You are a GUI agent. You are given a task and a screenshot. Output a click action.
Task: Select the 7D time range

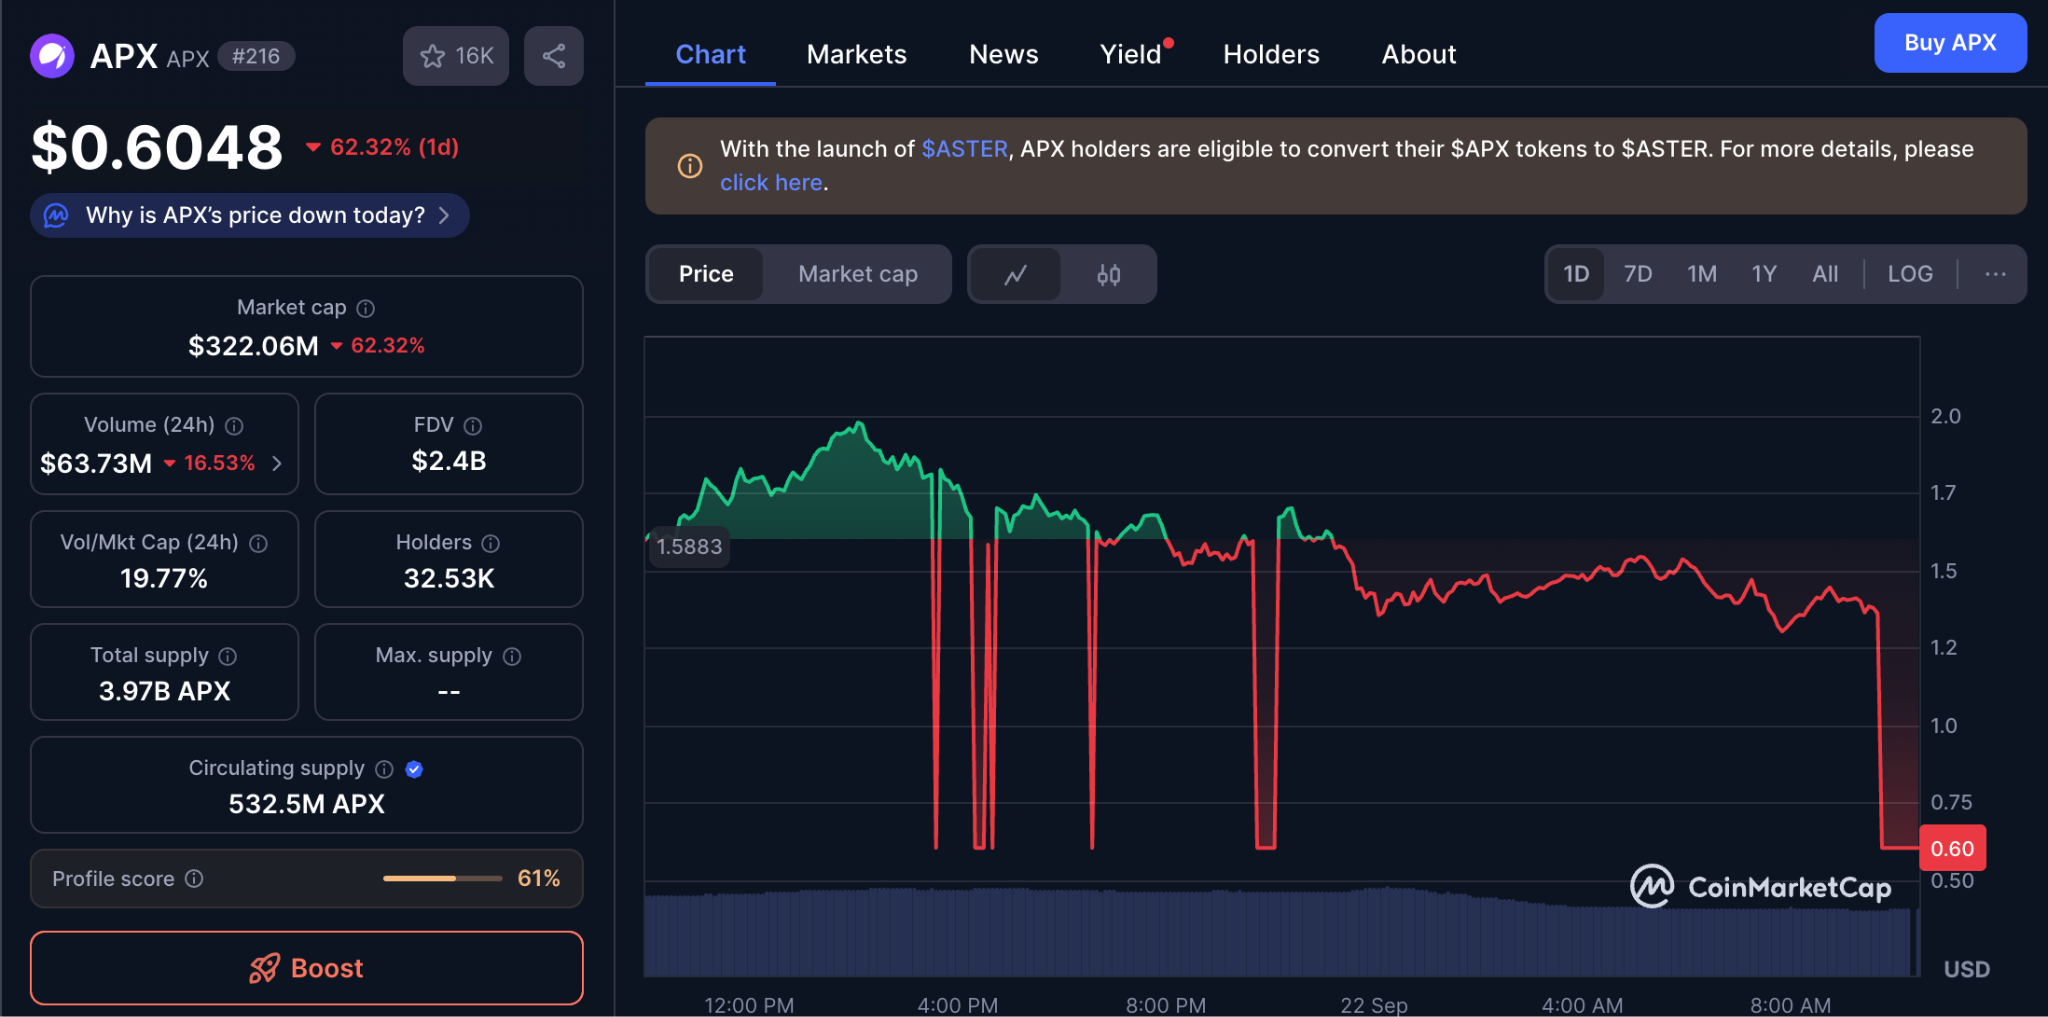click(1637, 274)
